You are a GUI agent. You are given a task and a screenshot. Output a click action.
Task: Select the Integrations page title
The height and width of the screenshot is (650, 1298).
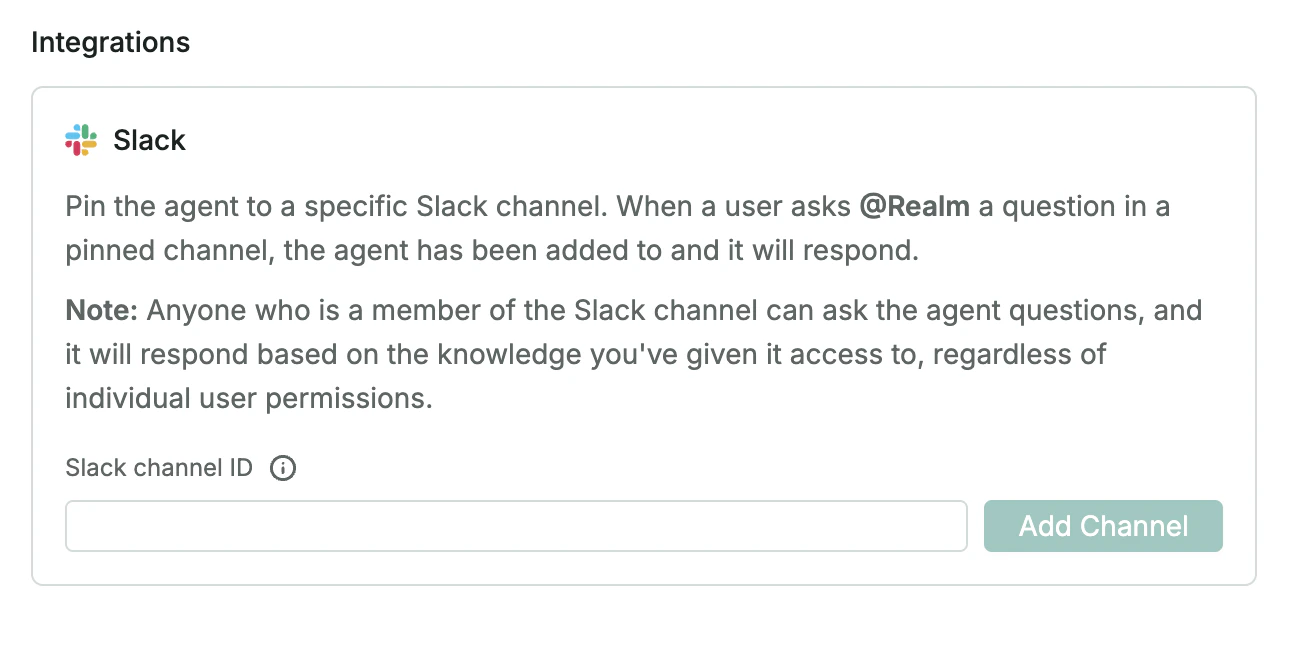tap(110, 42)
